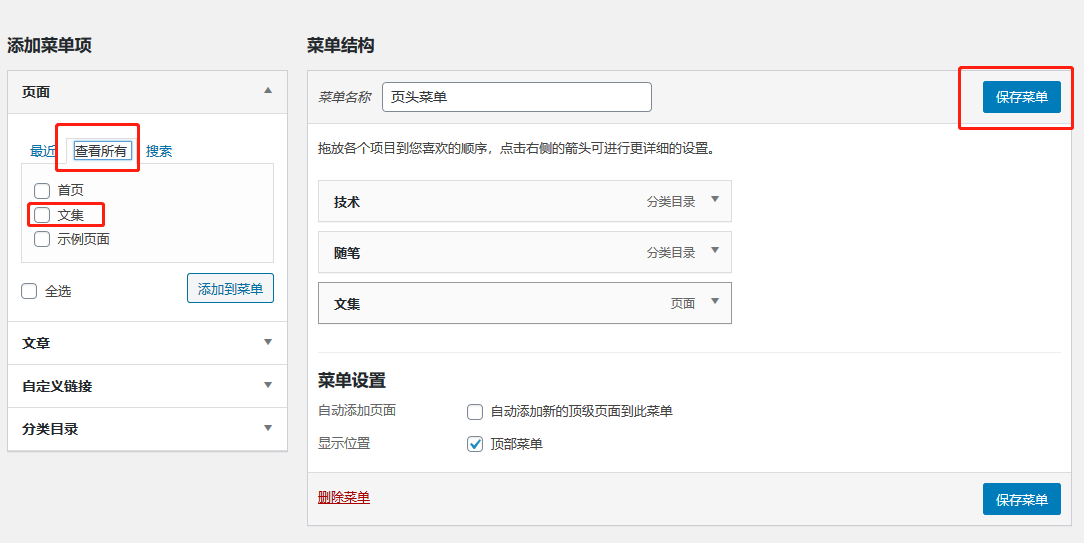Open settings arrow for 技术 menu item

tap(715, 200)
